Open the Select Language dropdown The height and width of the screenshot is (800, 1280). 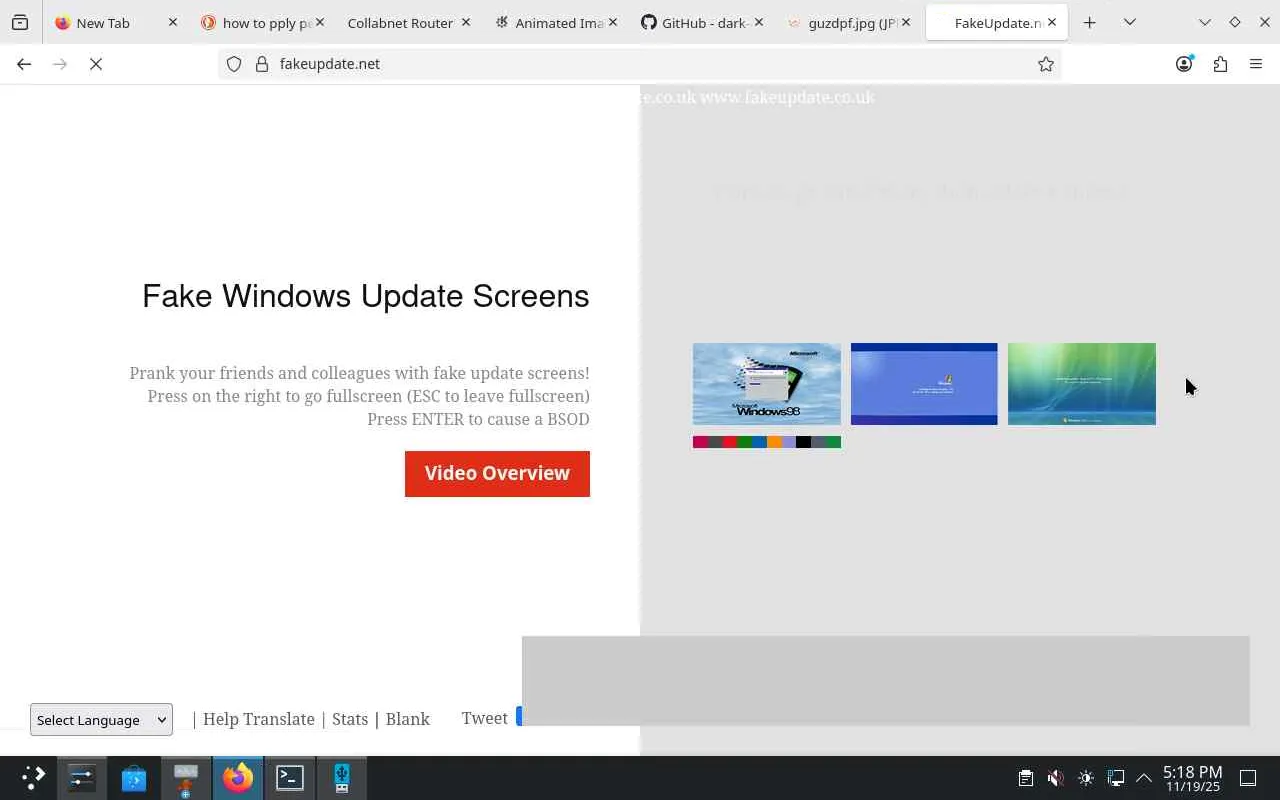click(x=101, y=719)
